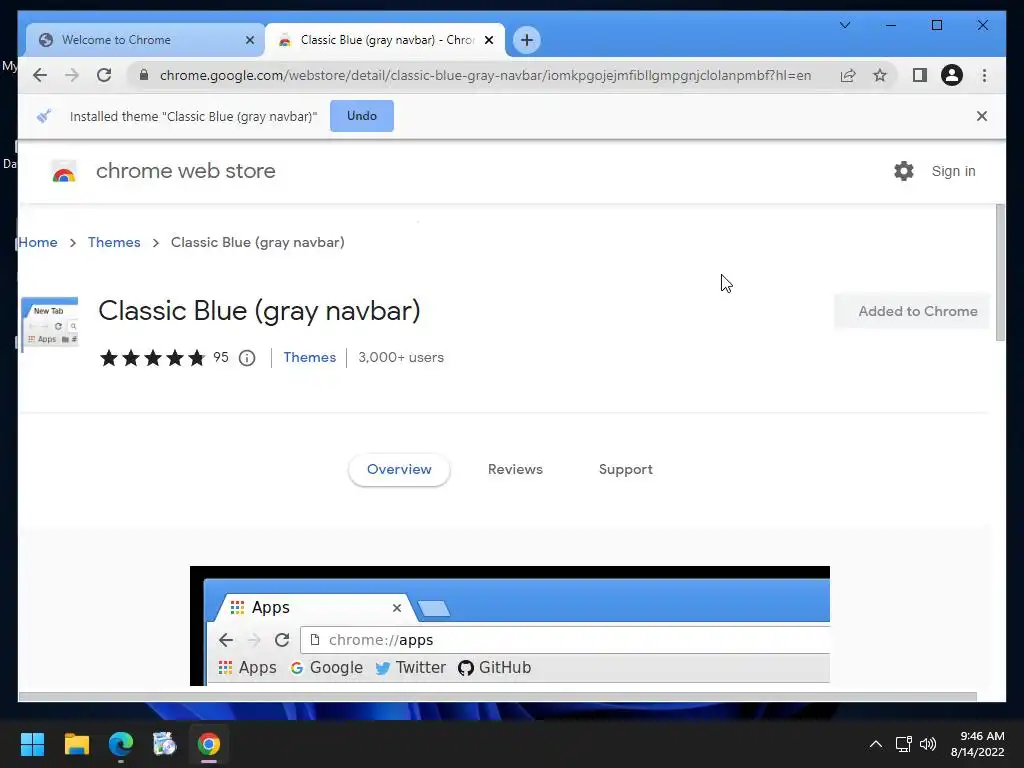Sign in to the Chrome Web Store
The image size is (1024, 768).
(x=953, y=171)
